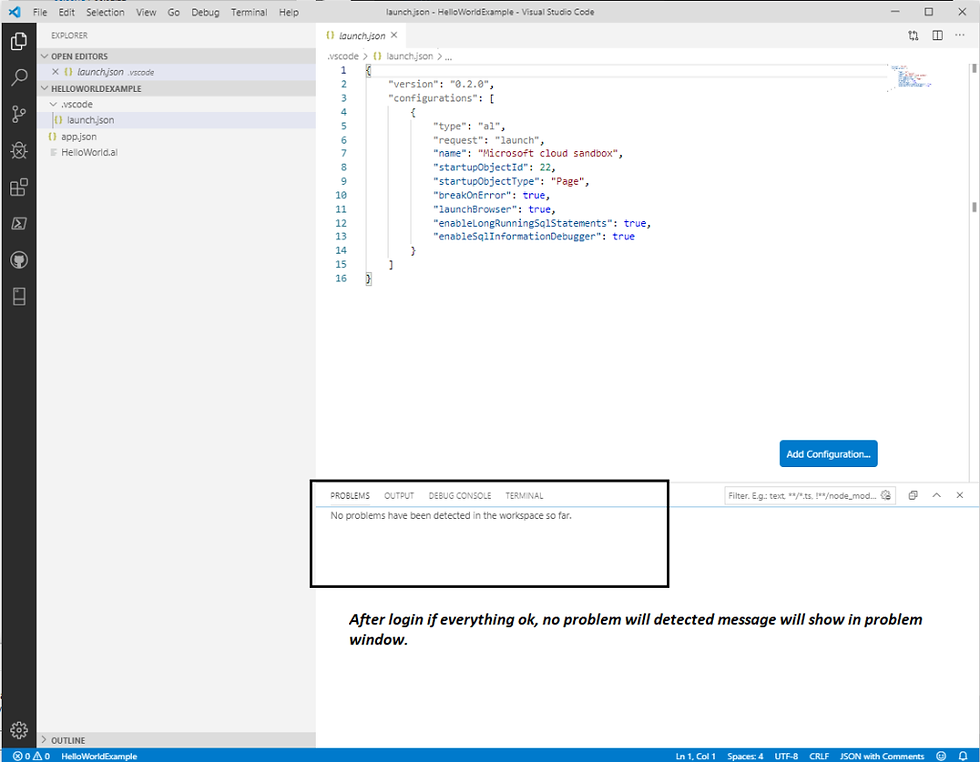Click the HelloWorldExample status bar item
980x762 pixels.
pyautogui.click(x=99, y=756)
